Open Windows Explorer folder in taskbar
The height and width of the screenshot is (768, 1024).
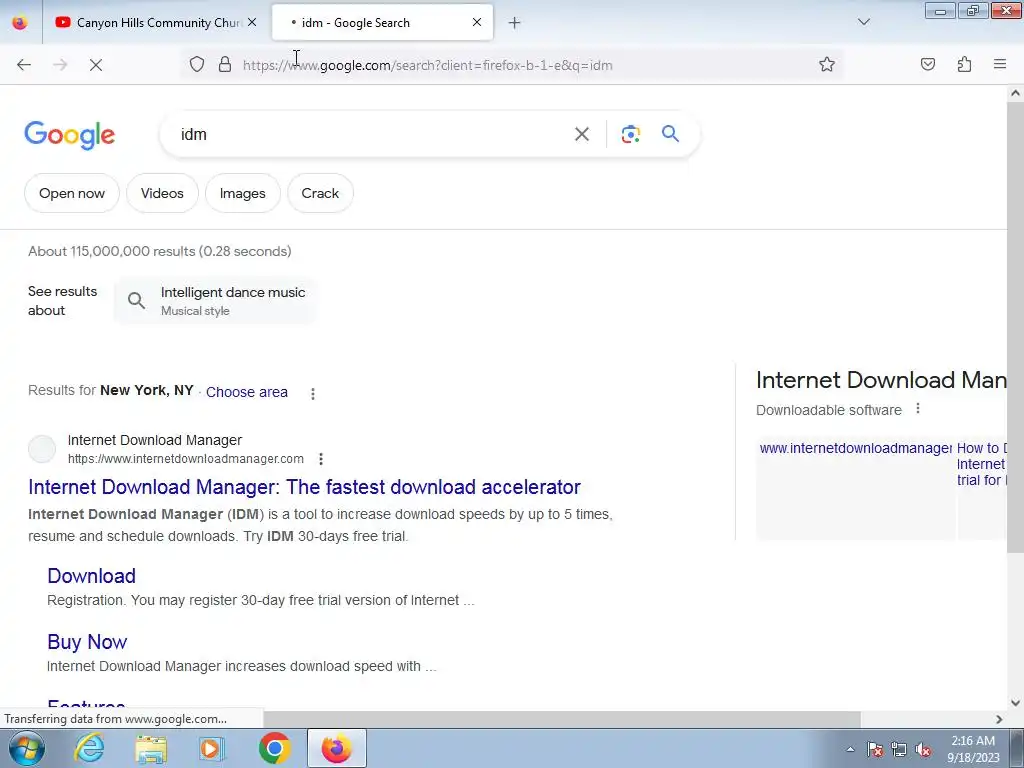coord(151,748)
